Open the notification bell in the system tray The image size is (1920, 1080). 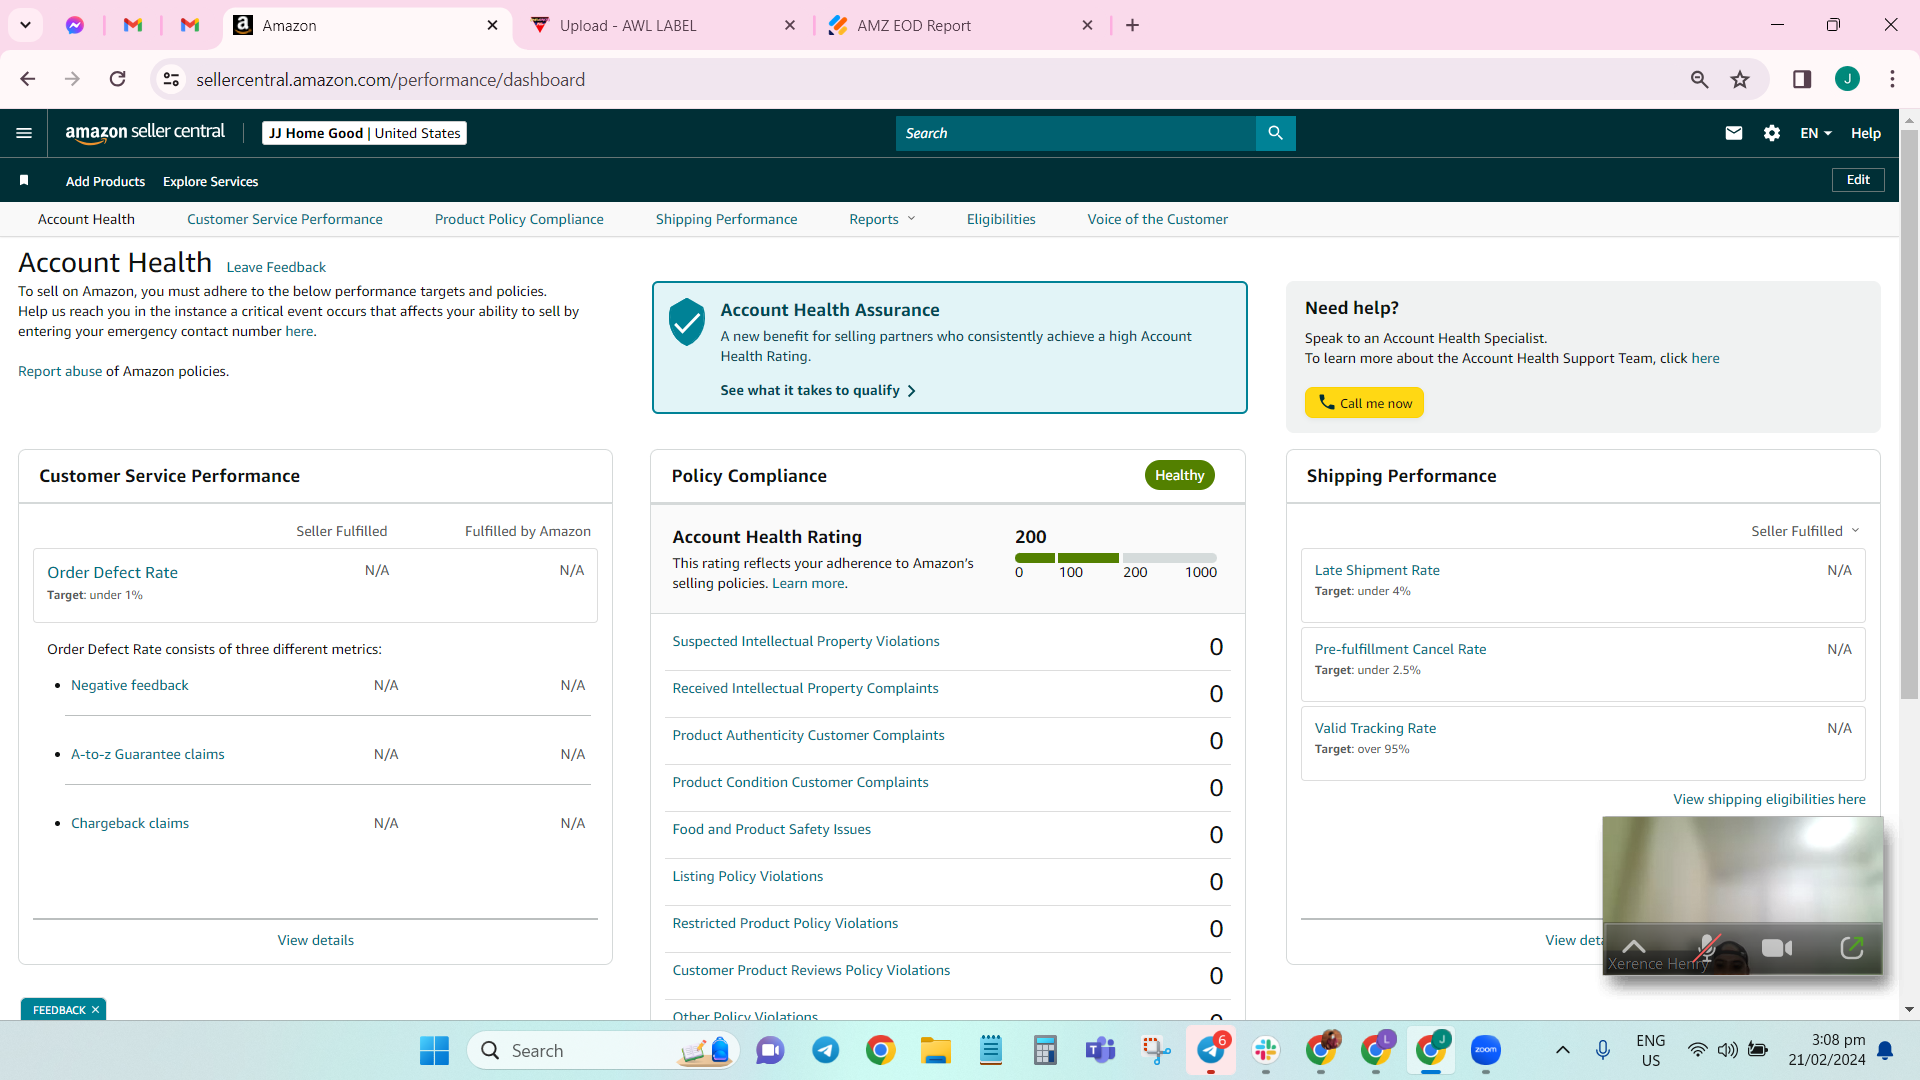(x=1885, y=1050)
